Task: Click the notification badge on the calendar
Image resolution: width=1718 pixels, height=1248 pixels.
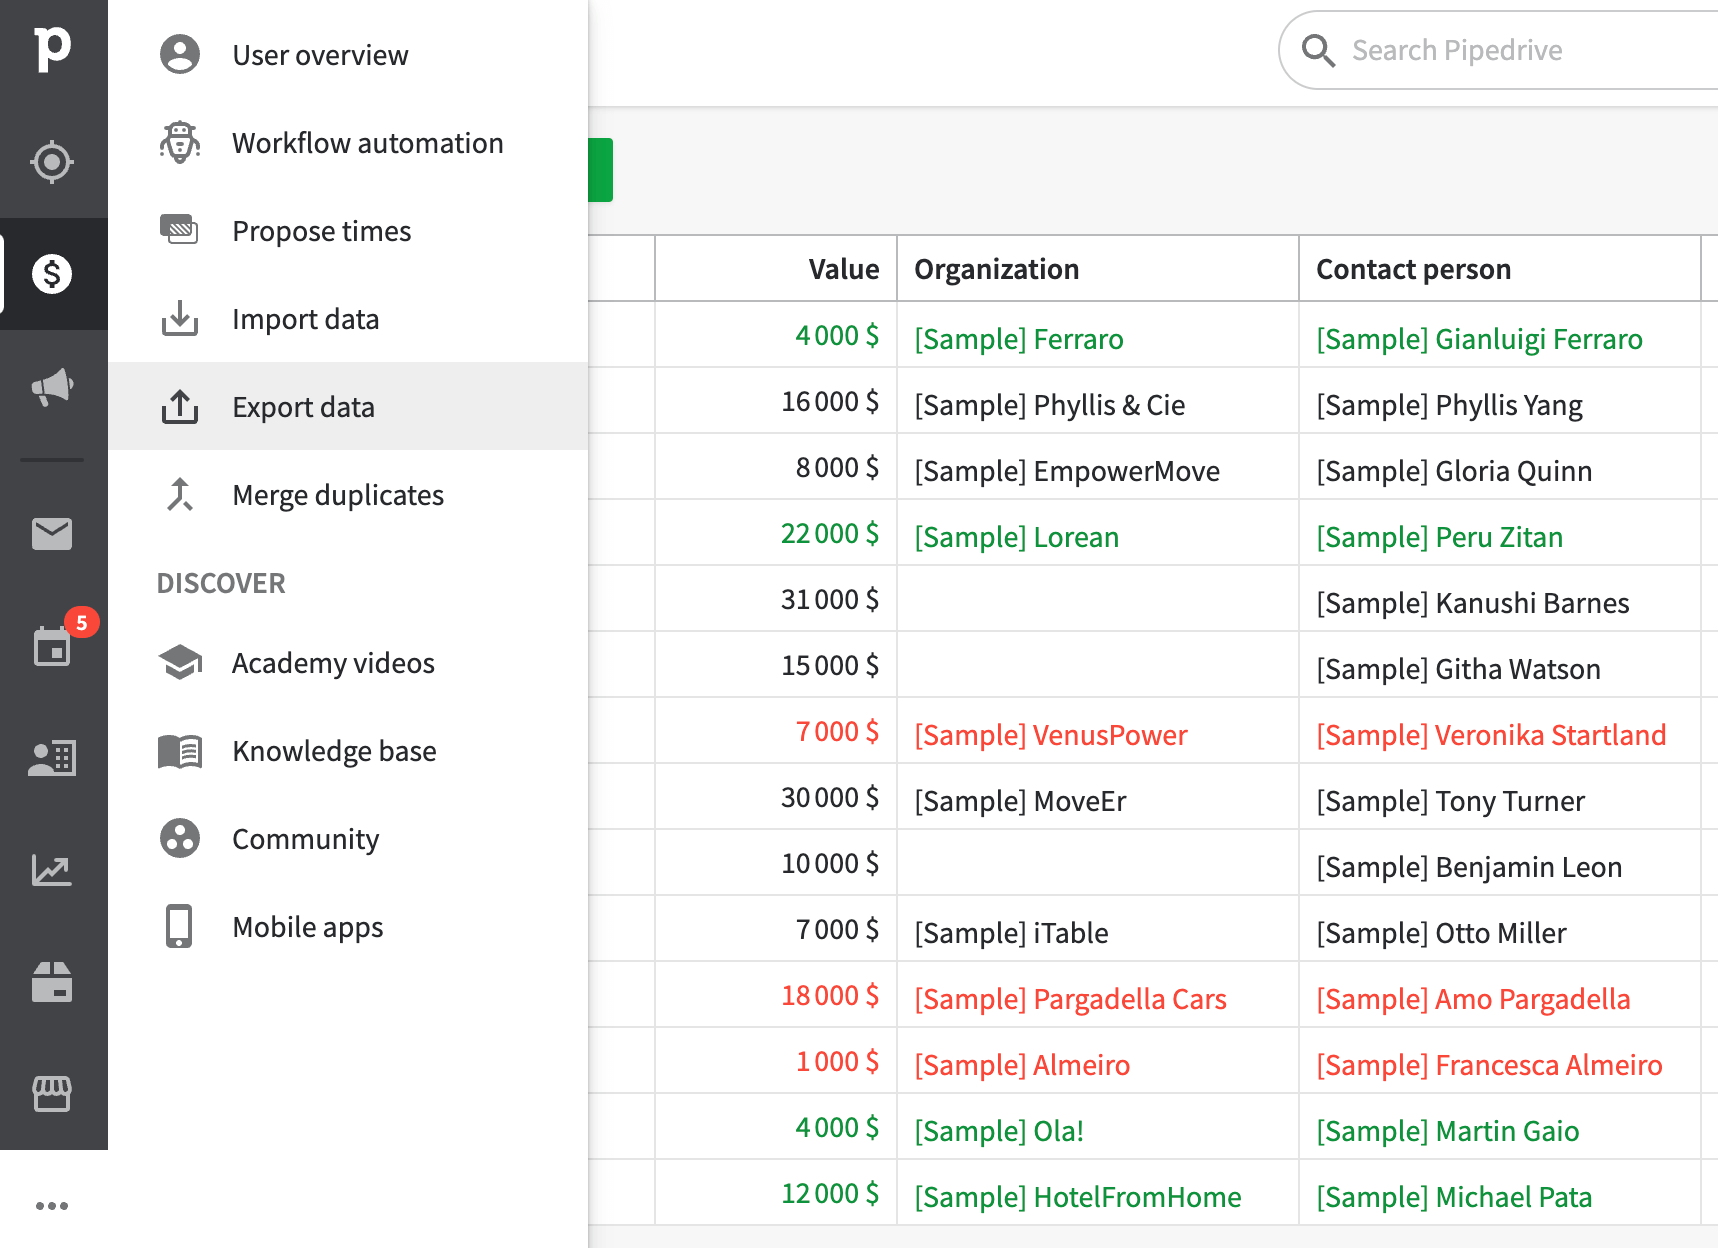Action: coord(82,623)
